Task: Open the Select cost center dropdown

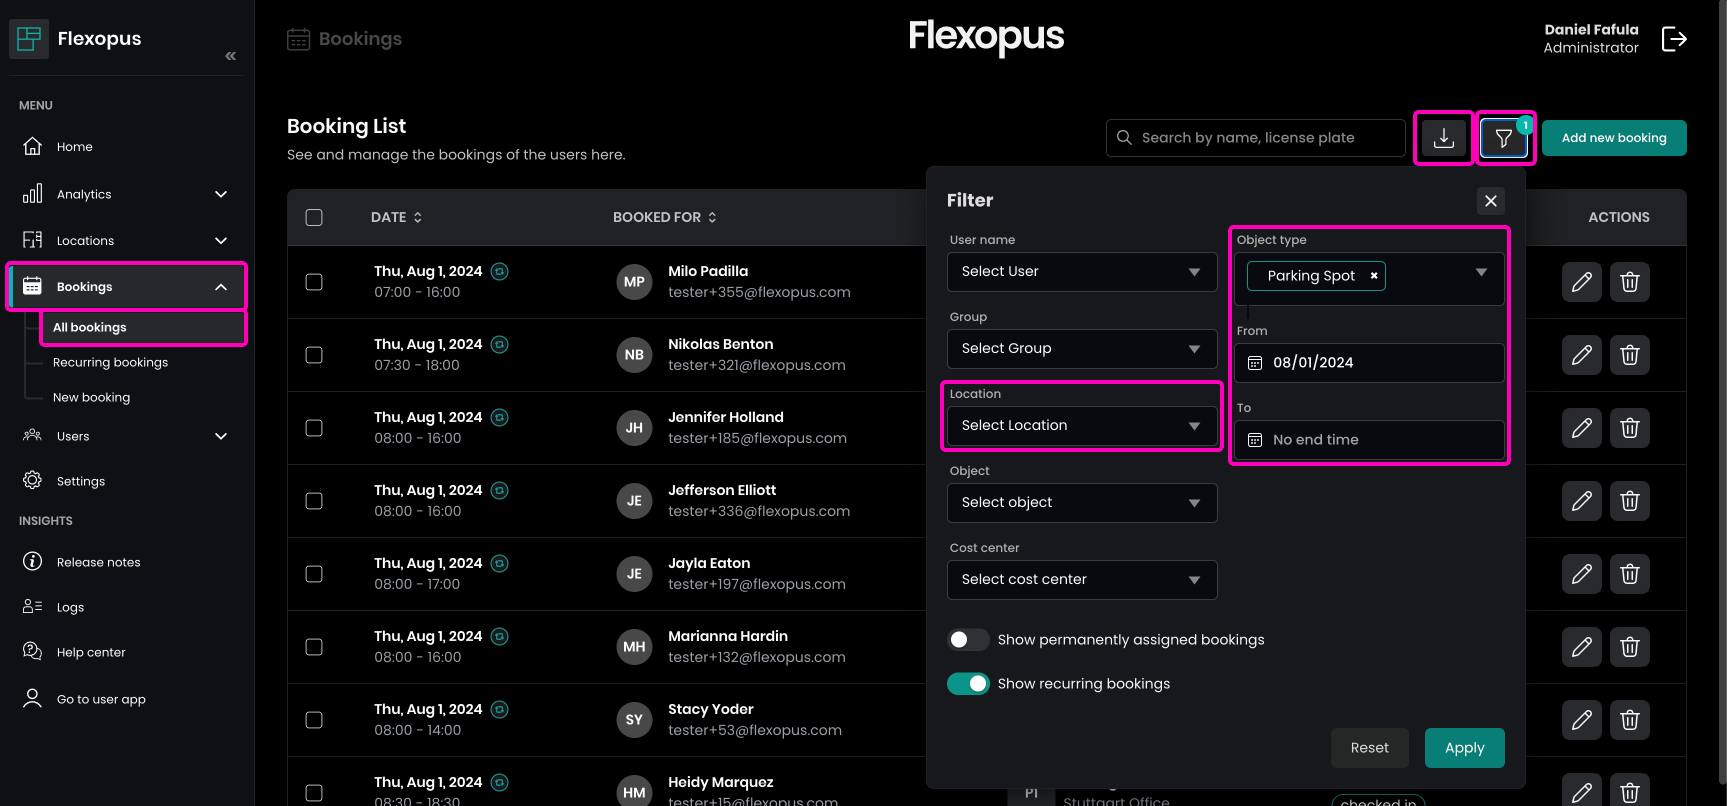Action: pos(1081,580)
